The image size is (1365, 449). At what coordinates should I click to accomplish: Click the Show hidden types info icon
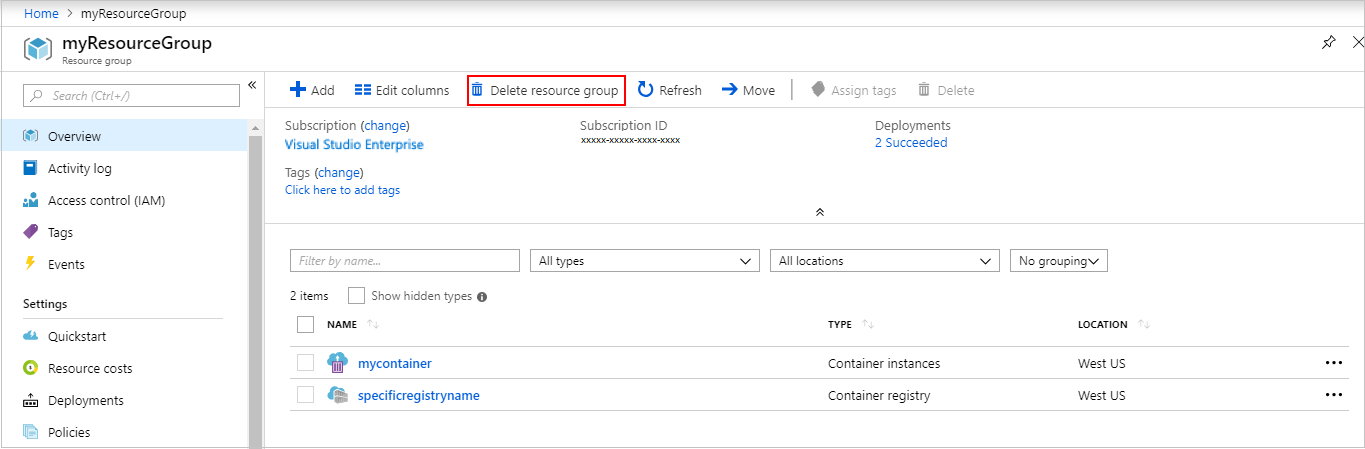click(482, 297)
